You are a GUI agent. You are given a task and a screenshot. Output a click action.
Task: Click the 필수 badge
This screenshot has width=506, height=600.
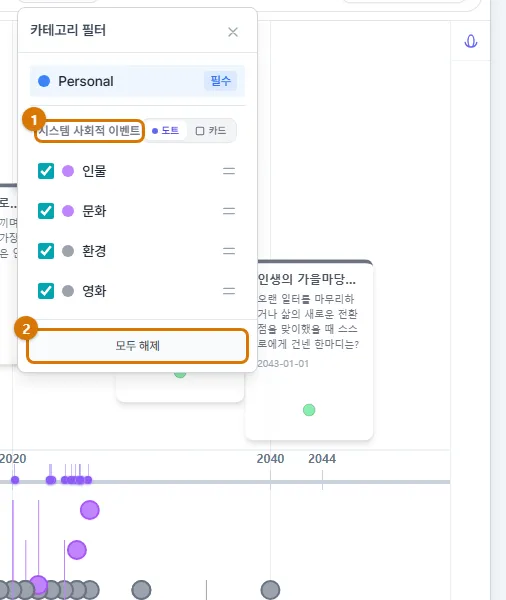(220, 81)
